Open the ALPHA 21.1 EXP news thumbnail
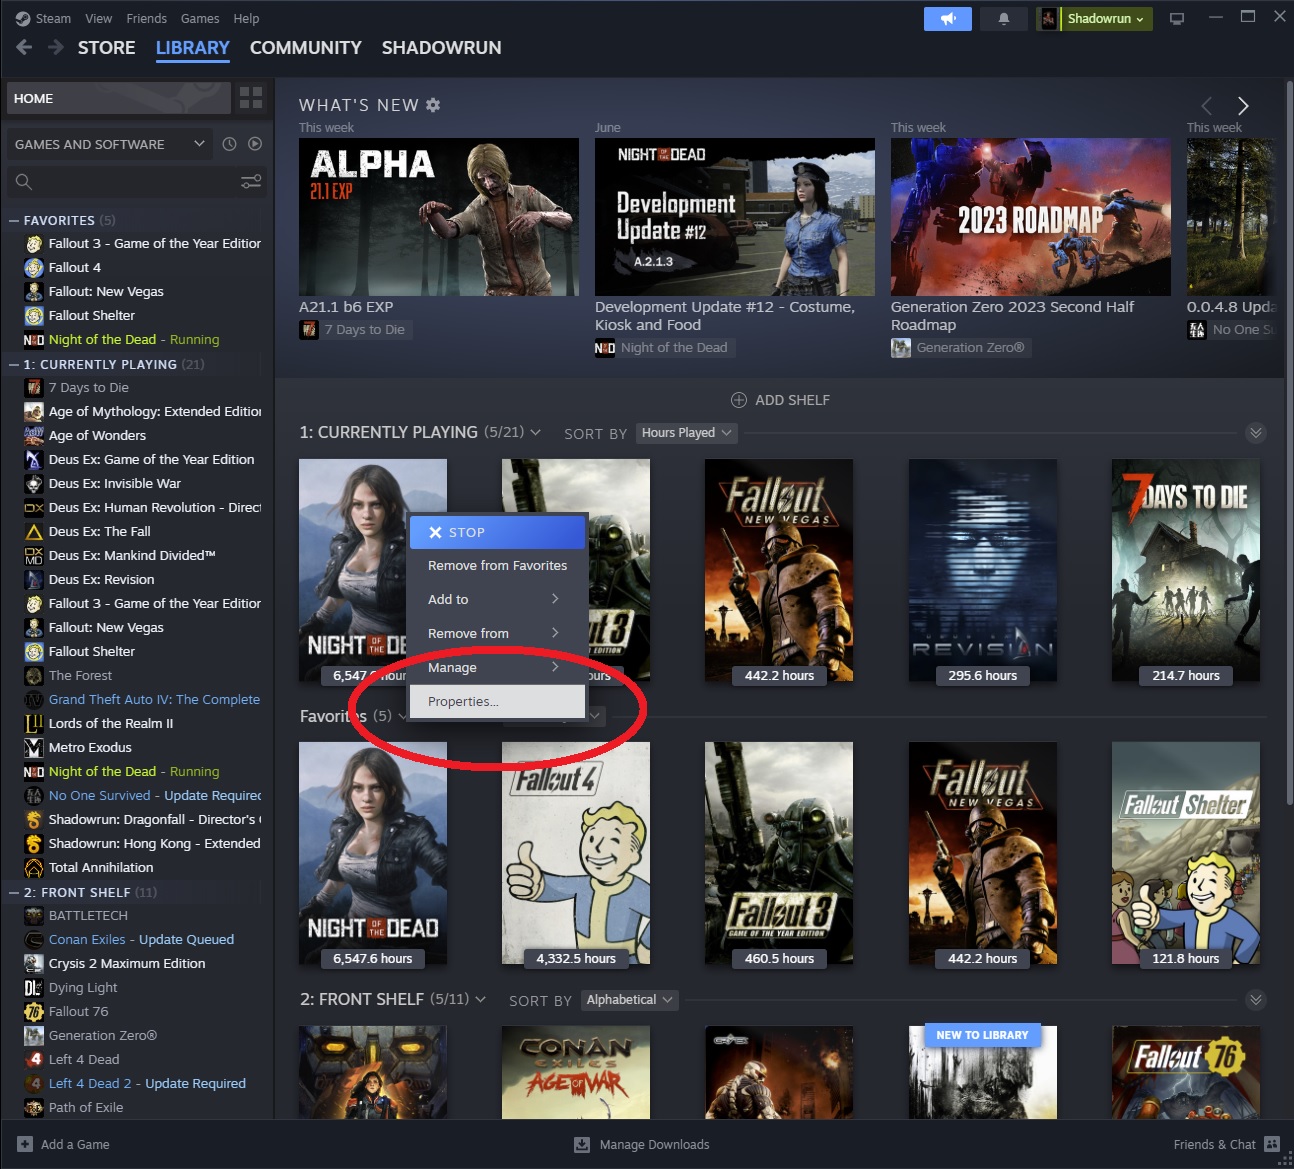 [x=439, y=217]
